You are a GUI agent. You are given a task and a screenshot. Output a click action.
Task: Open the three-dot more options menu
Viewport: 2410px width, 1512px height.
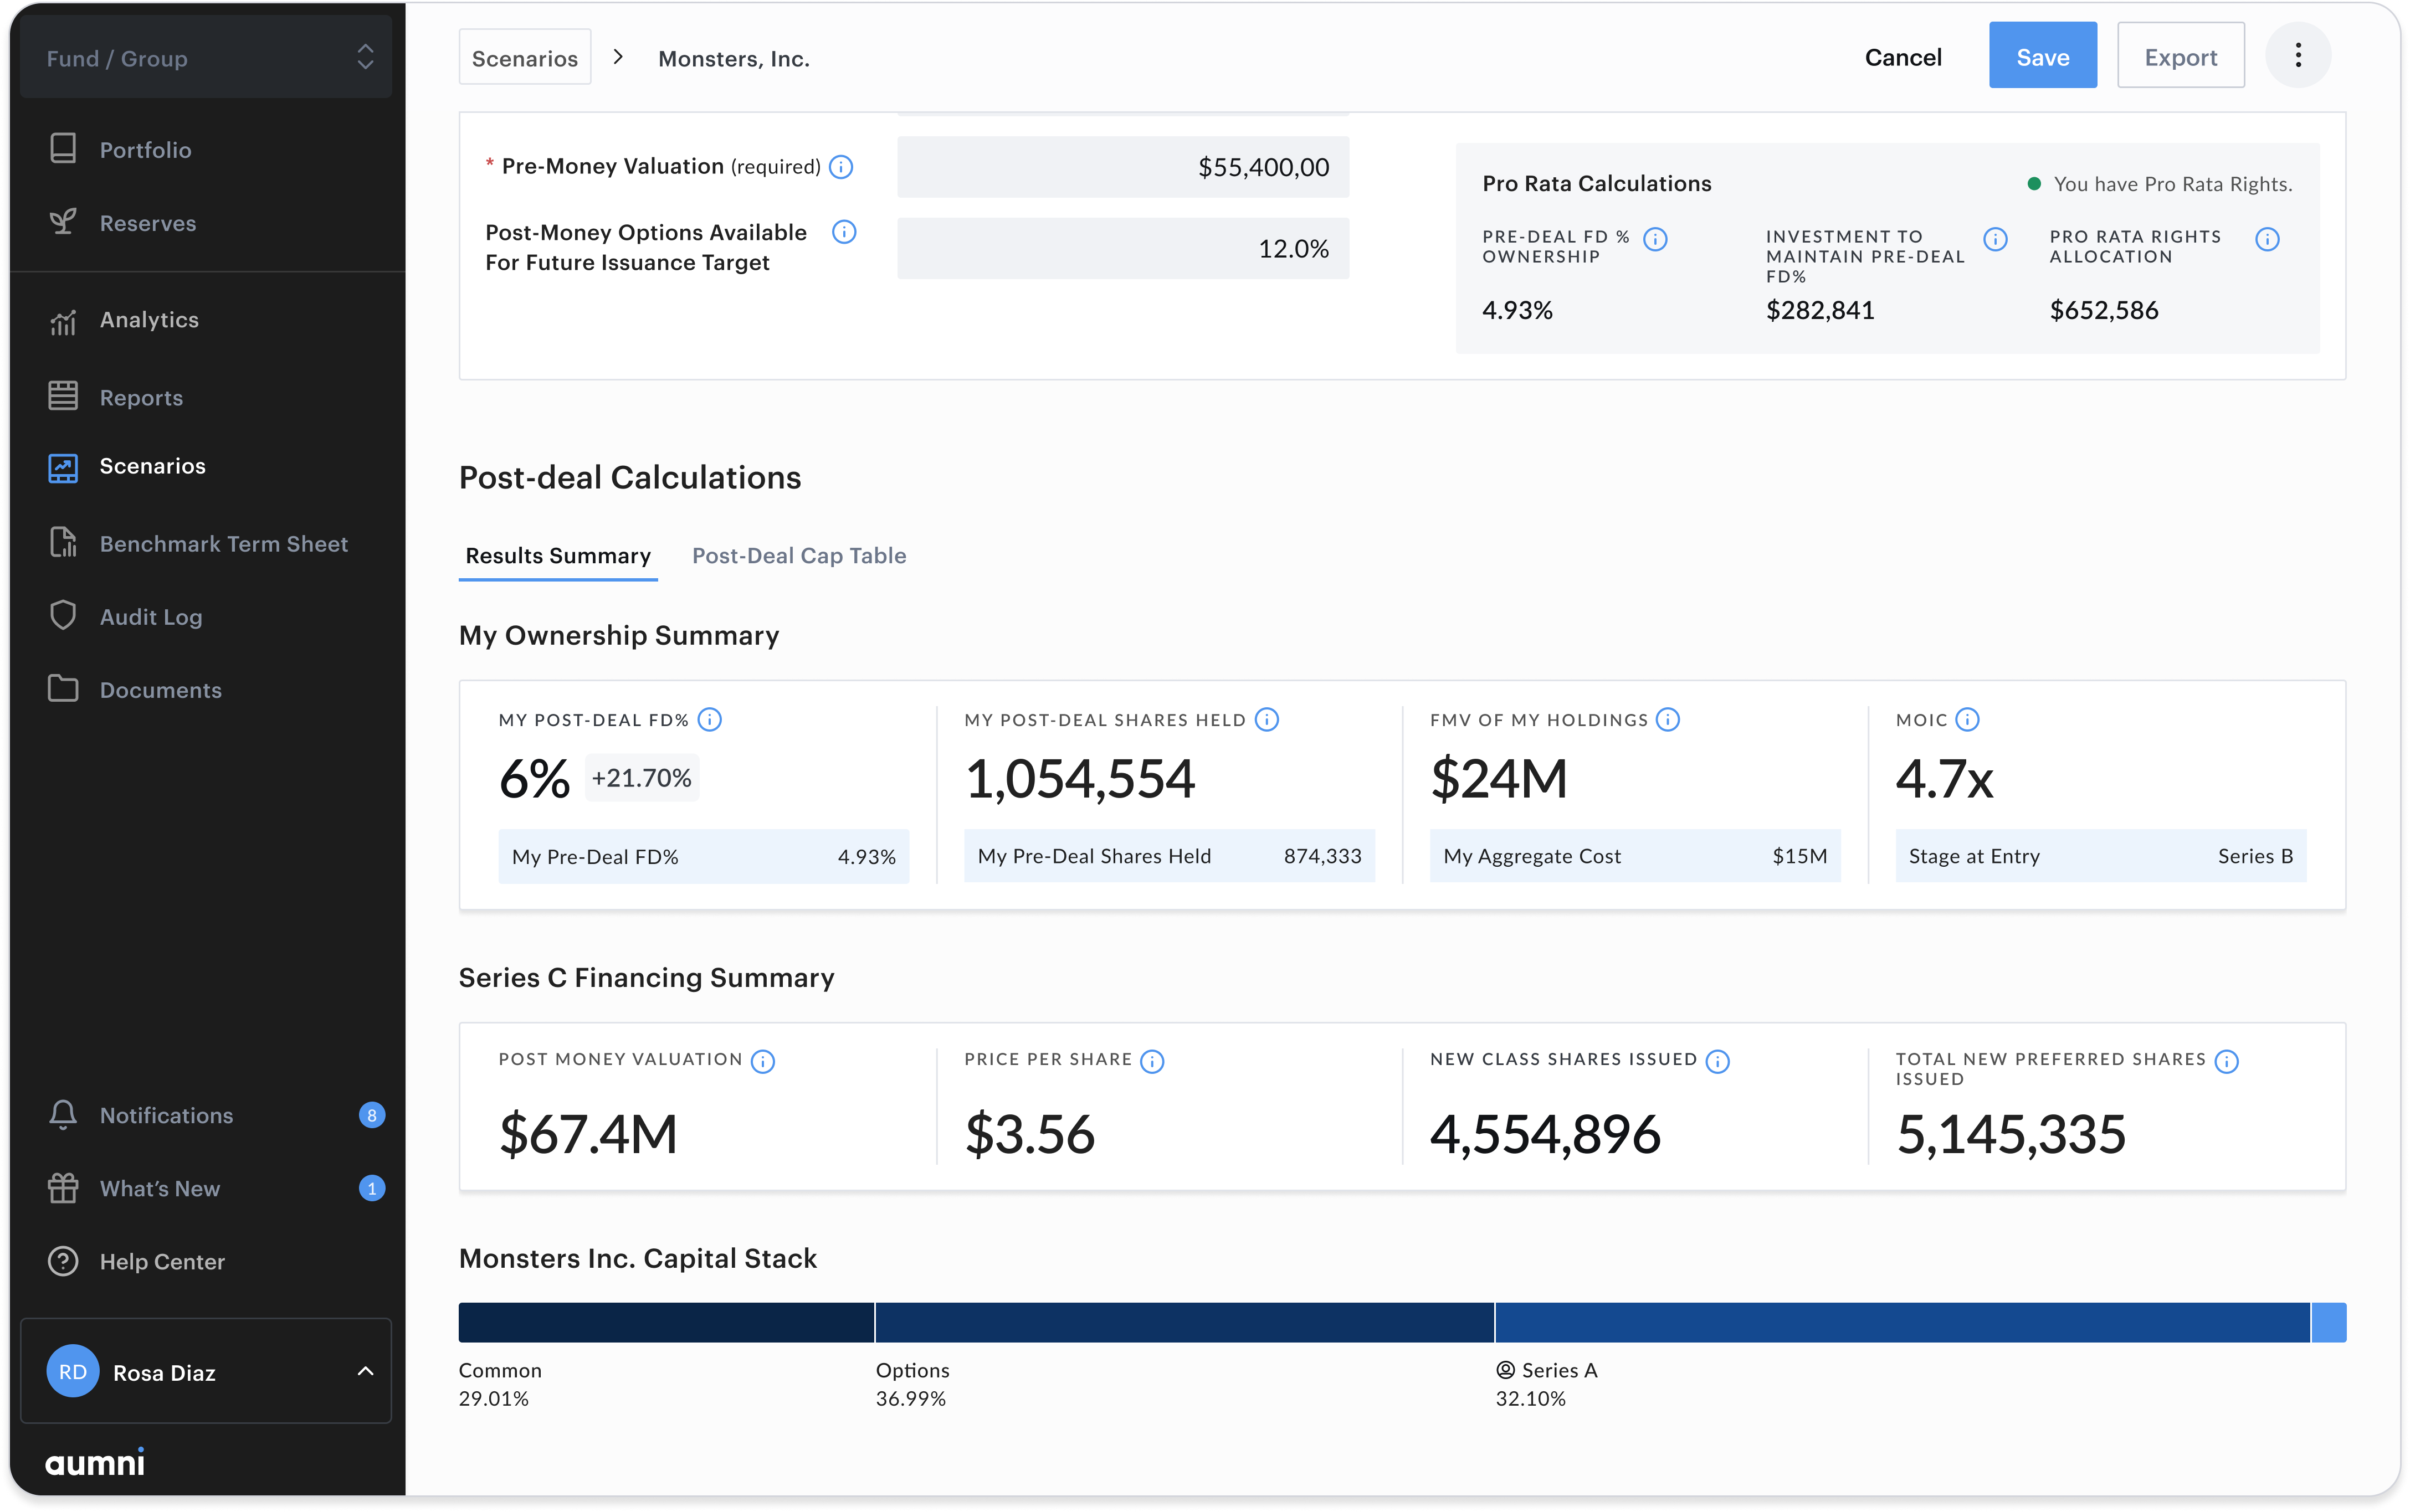point(2297,56)
